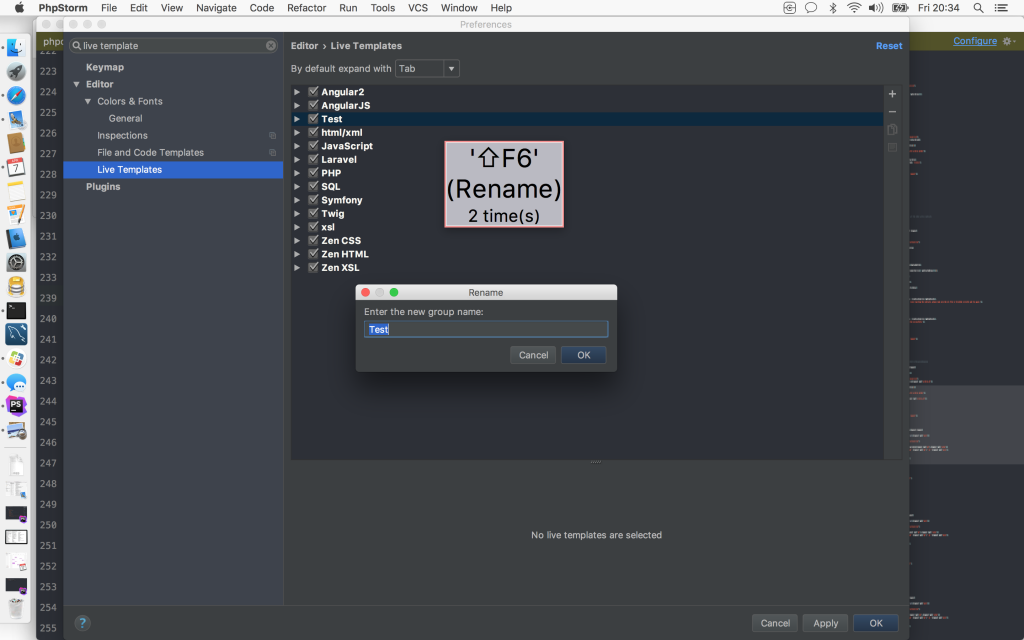Add a new live template group
The width and height of the screenshot is (1024, 640).
(x=892, y=93)
